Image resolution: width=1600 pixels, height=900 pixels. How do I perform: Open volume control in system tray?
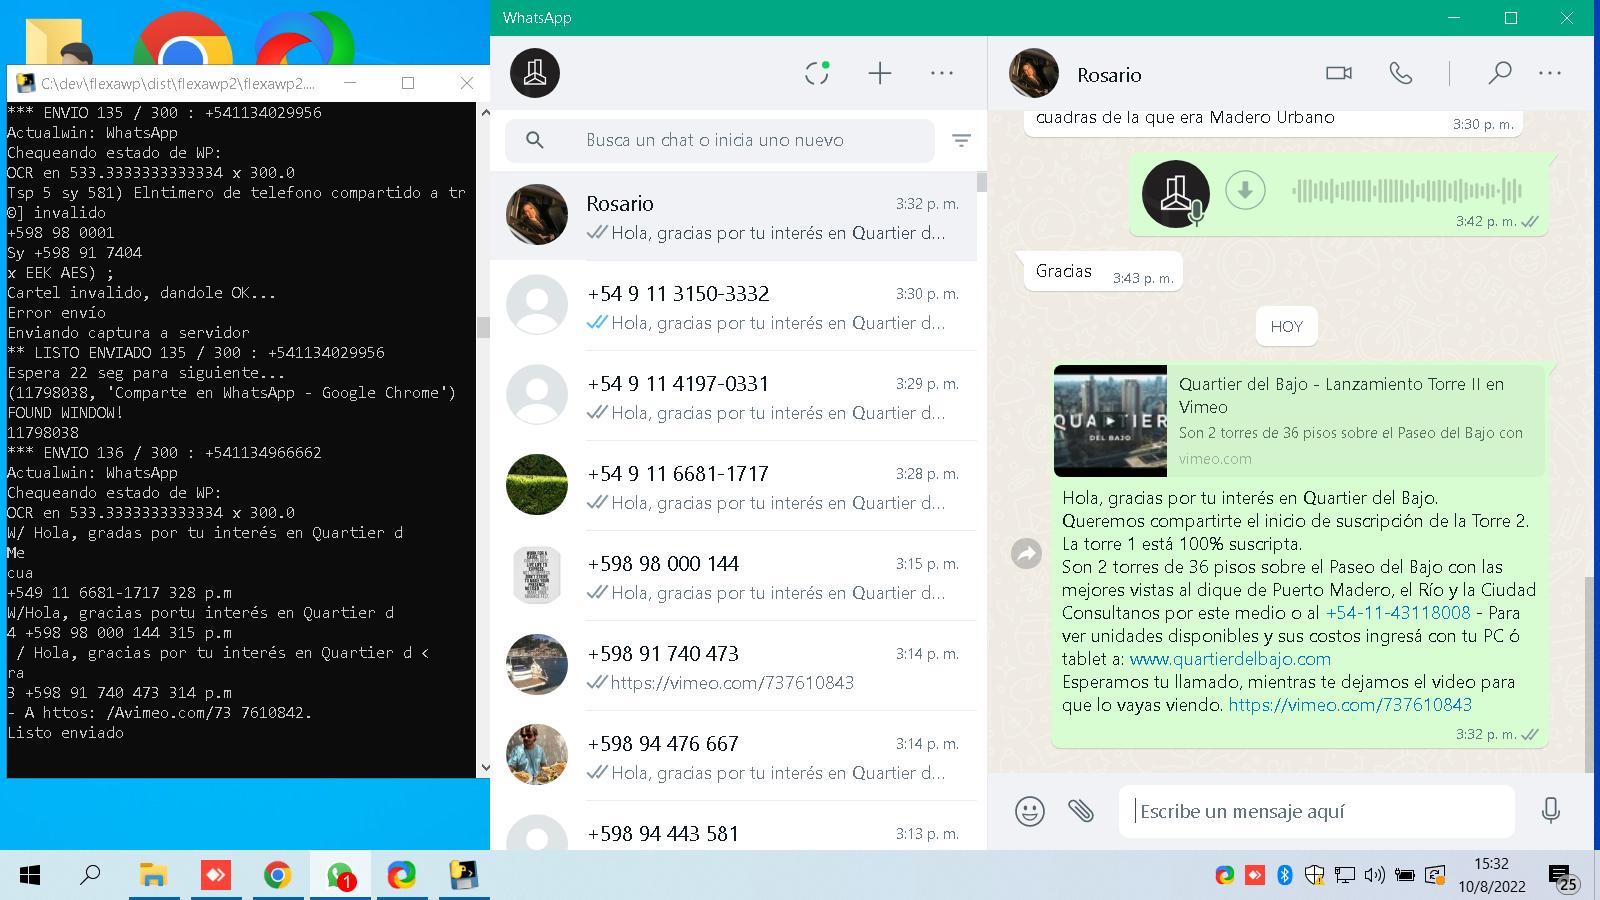click(x=1375, y=876)
